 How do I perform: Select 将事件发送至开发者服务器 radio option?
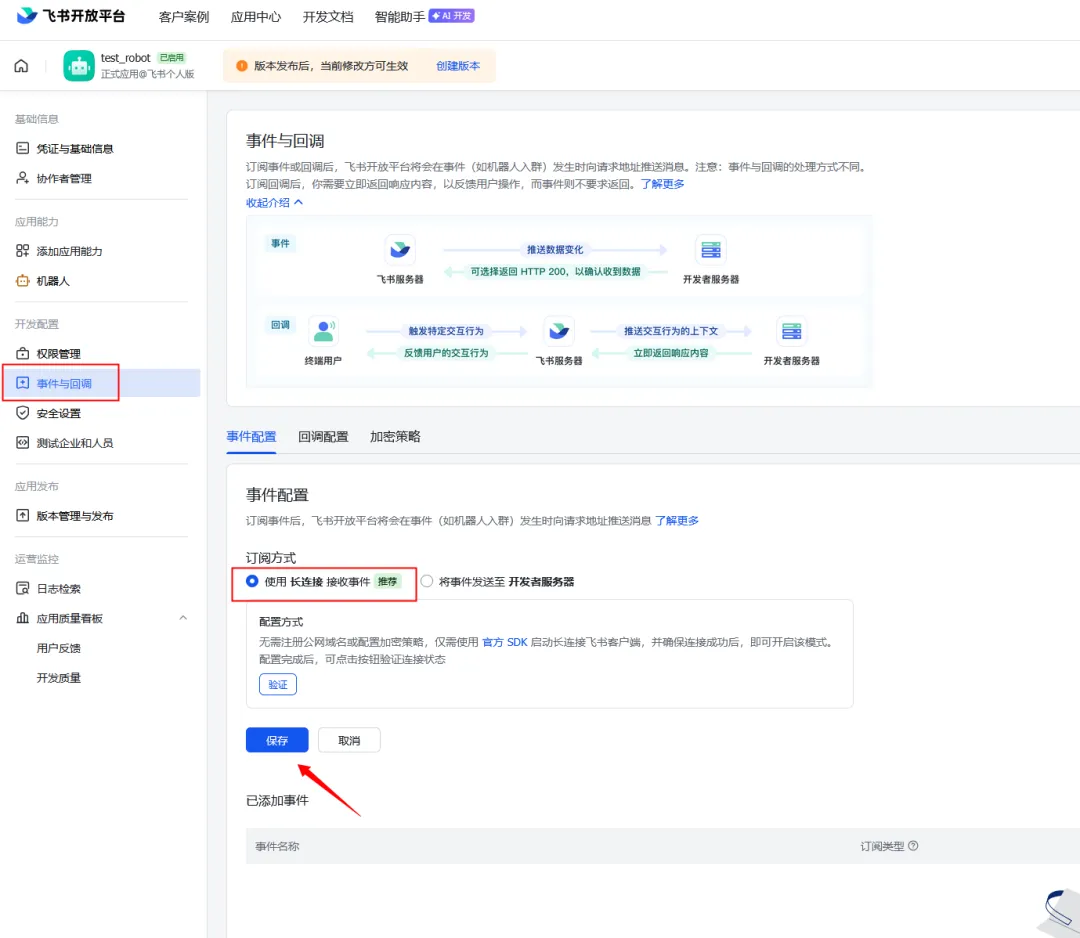pos(427,581)
